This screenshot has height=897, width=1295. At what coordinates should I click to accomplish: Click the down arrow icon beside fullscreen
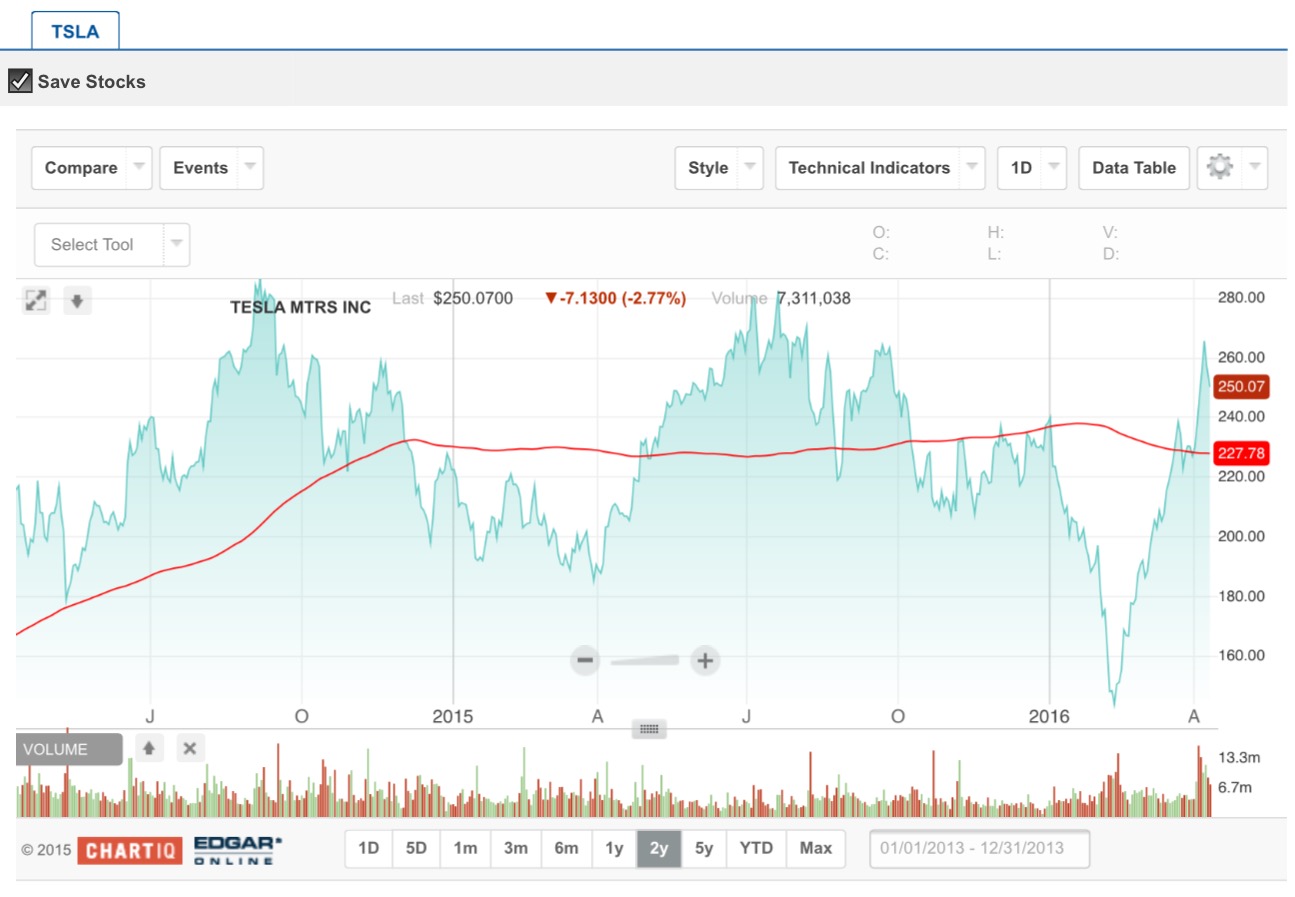[x=78, y=300]
